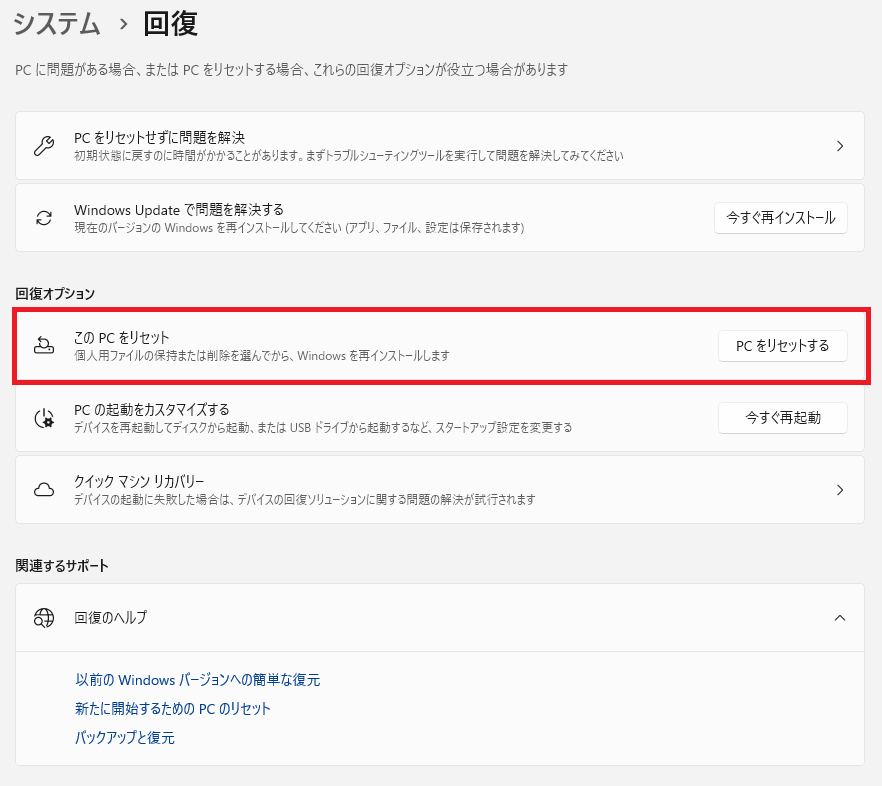Screen dimensions: 882x786
Task: Click the advanced startup gear icon
Action: point(44,418)
